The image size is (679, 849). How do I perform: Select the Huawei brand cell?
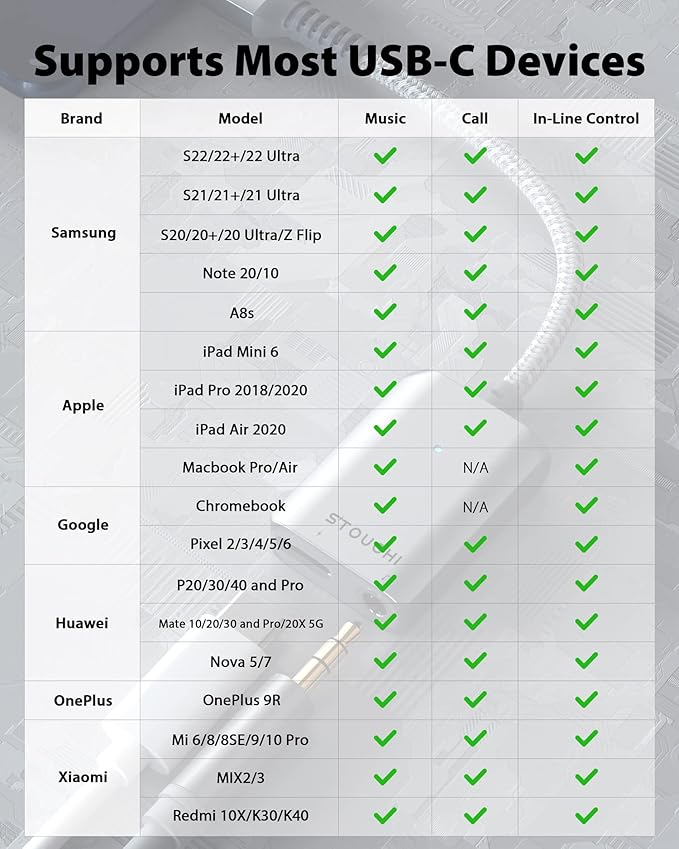coord(82,623)
